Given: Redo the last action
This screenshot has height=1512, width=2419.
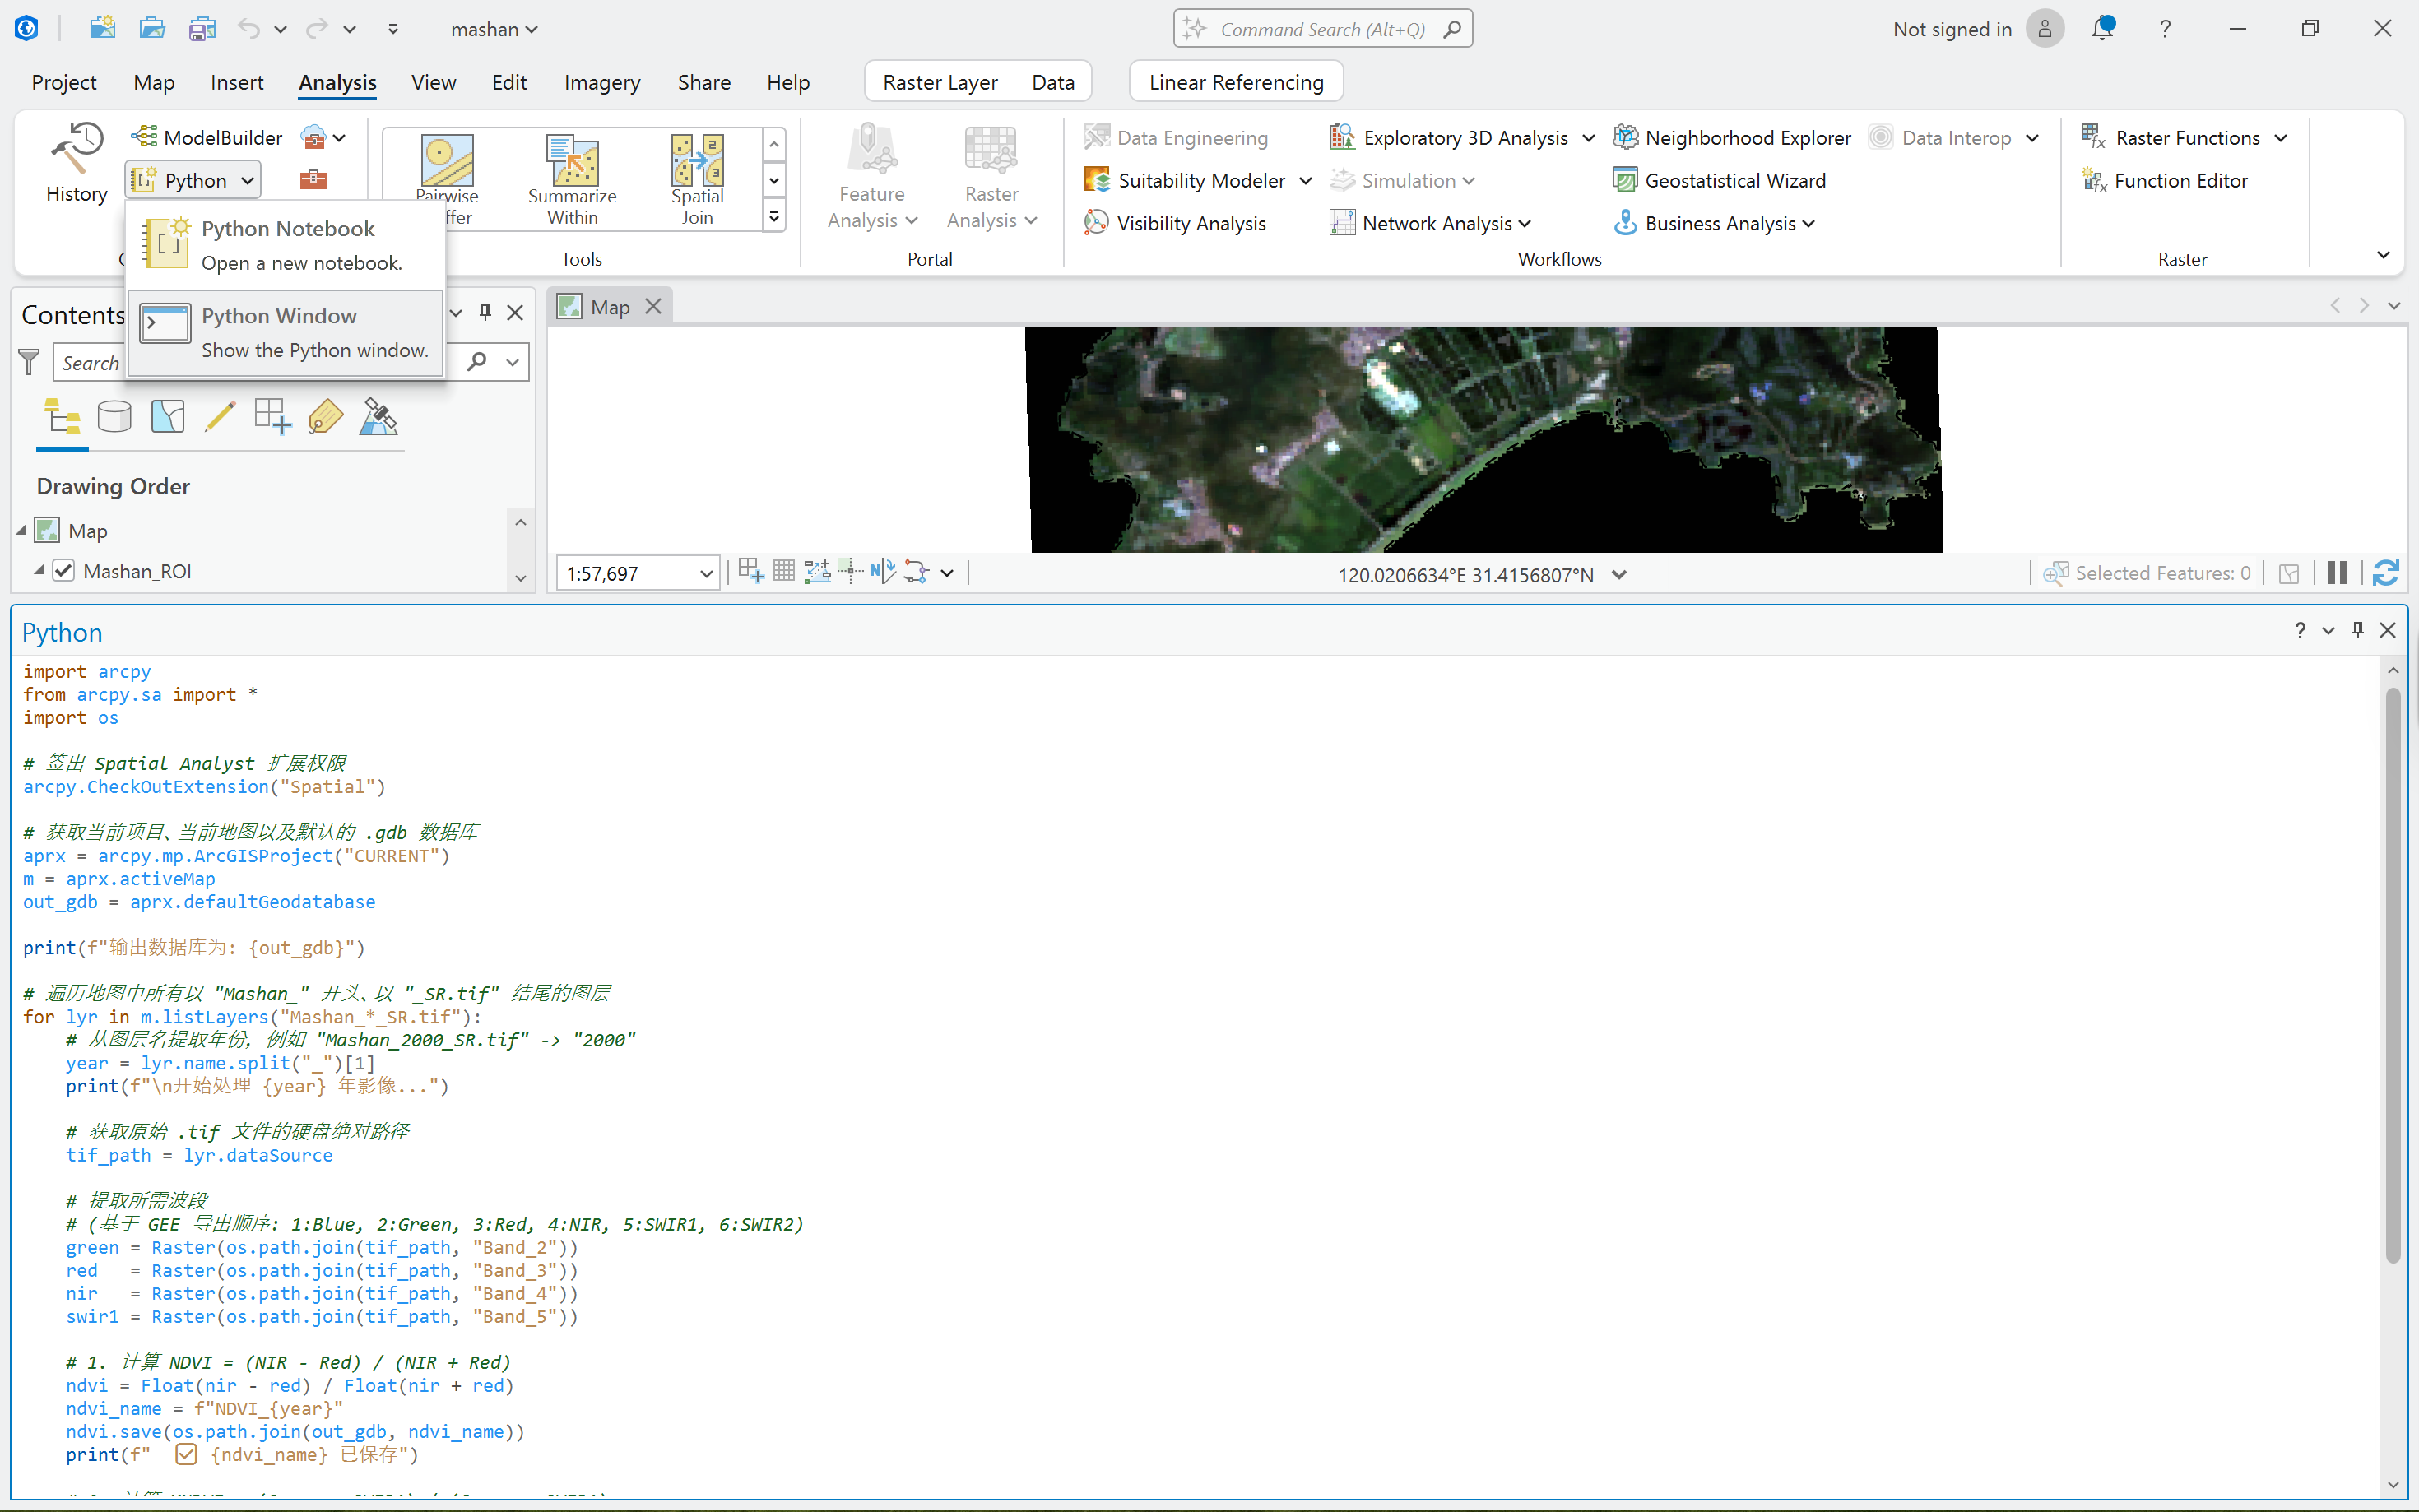Looking at the screenshot, I should 316,28.
